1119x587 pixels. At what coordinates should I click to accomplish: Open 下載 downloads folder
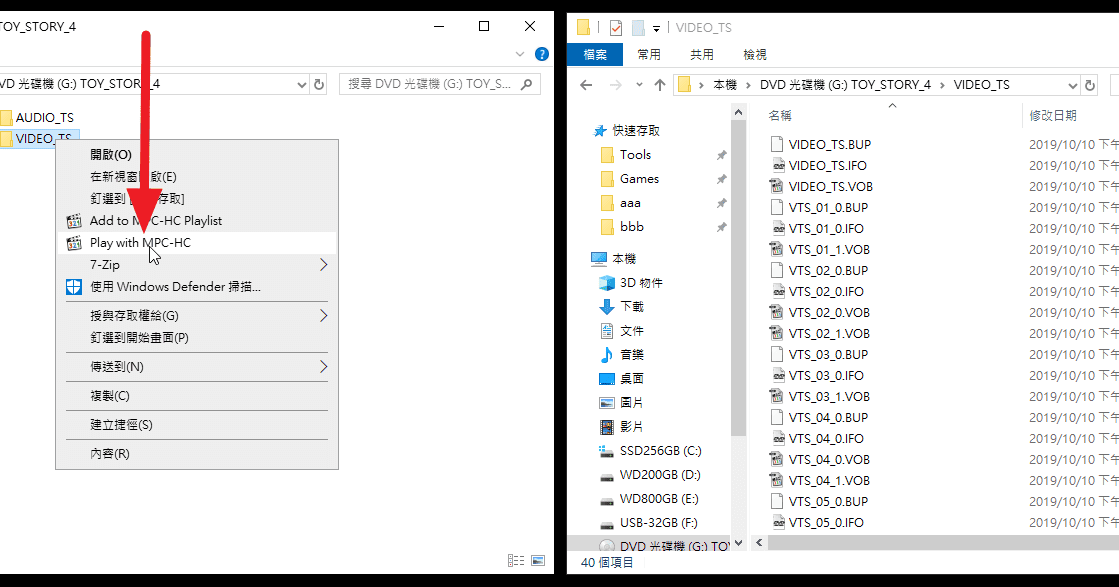point(632,307)
